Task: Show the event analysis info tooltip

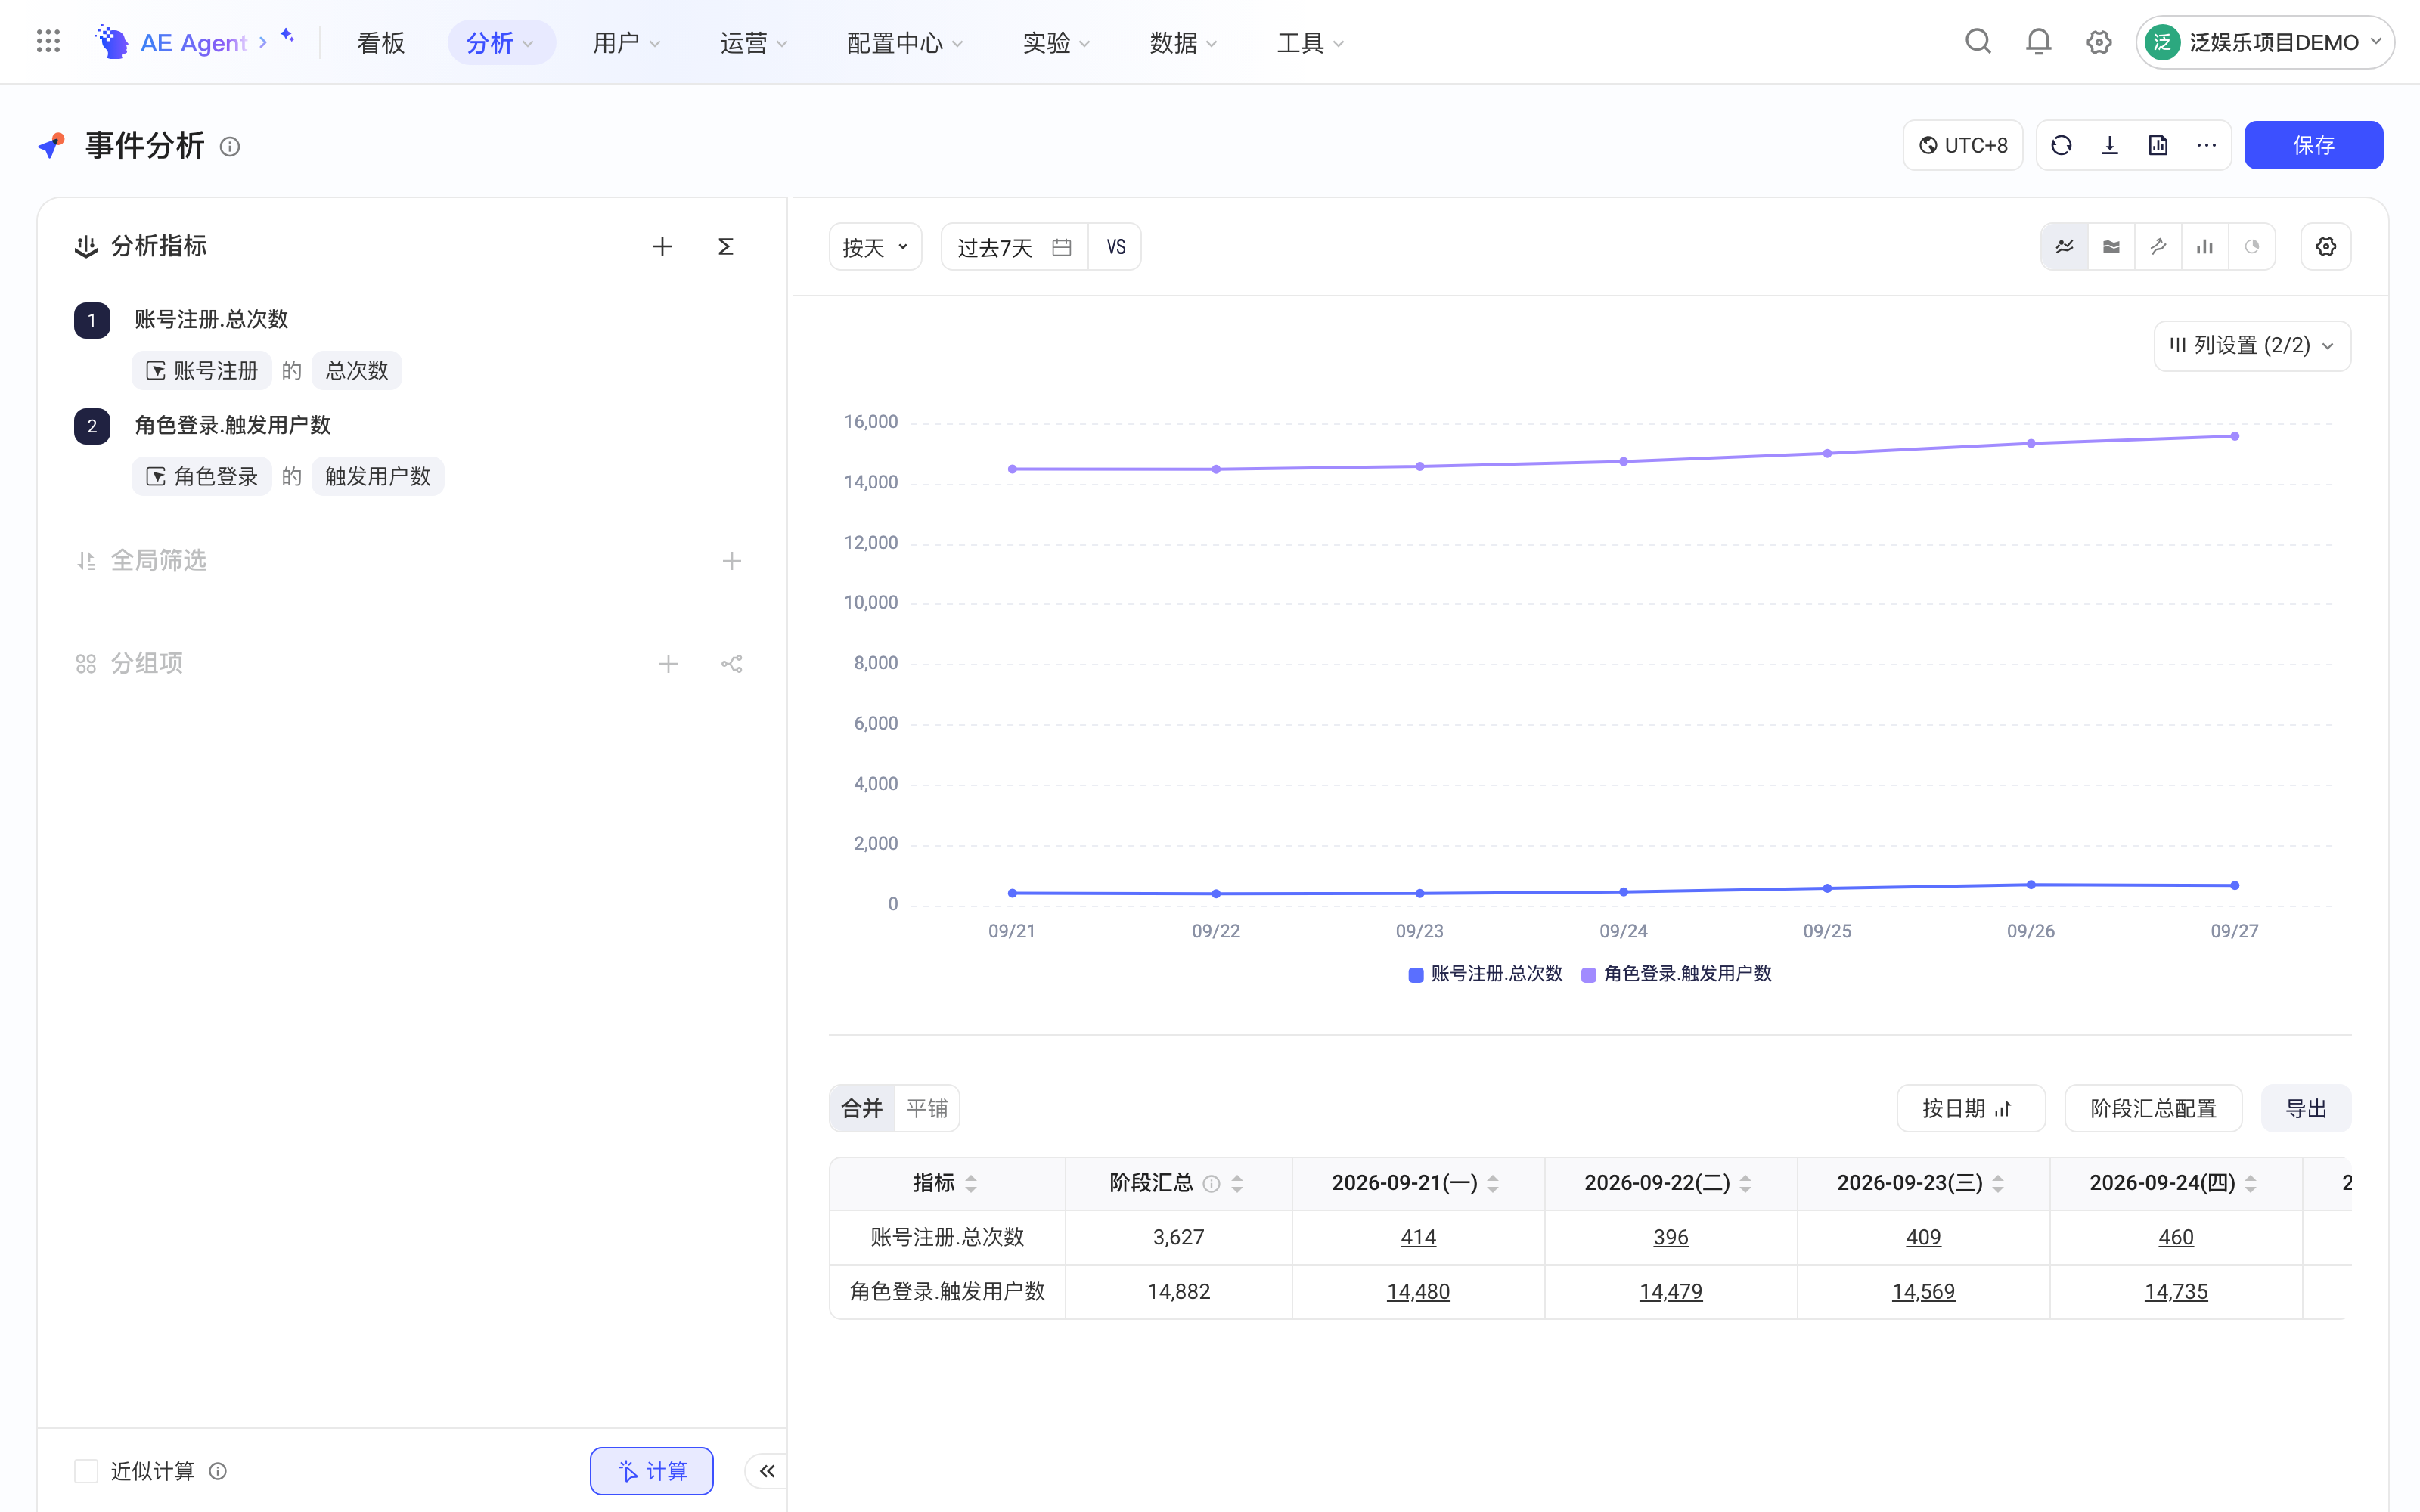Action: (230, 147)
